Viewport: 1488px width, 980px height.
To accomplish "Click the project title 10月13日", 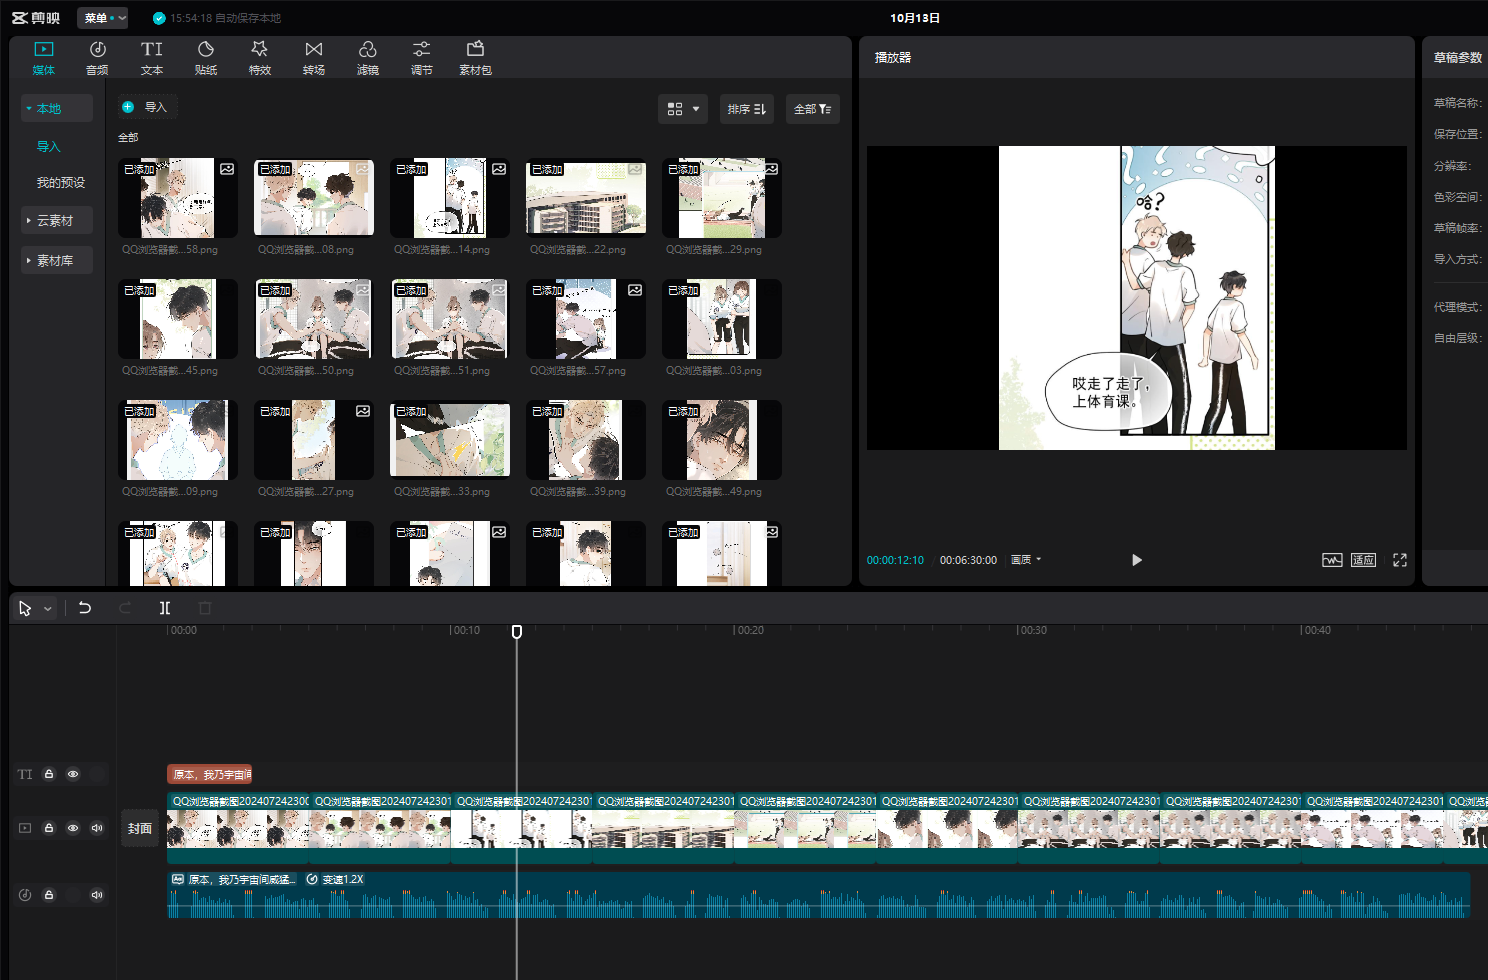I will tap(915, 18).
